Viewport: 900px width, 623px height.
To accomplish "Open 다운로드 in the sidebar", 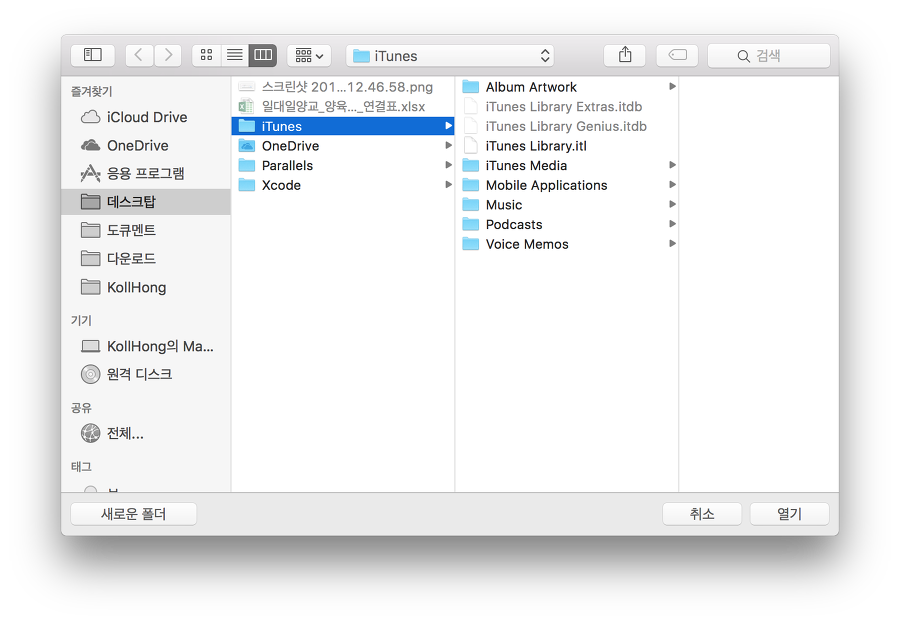I will pos(131,258).
